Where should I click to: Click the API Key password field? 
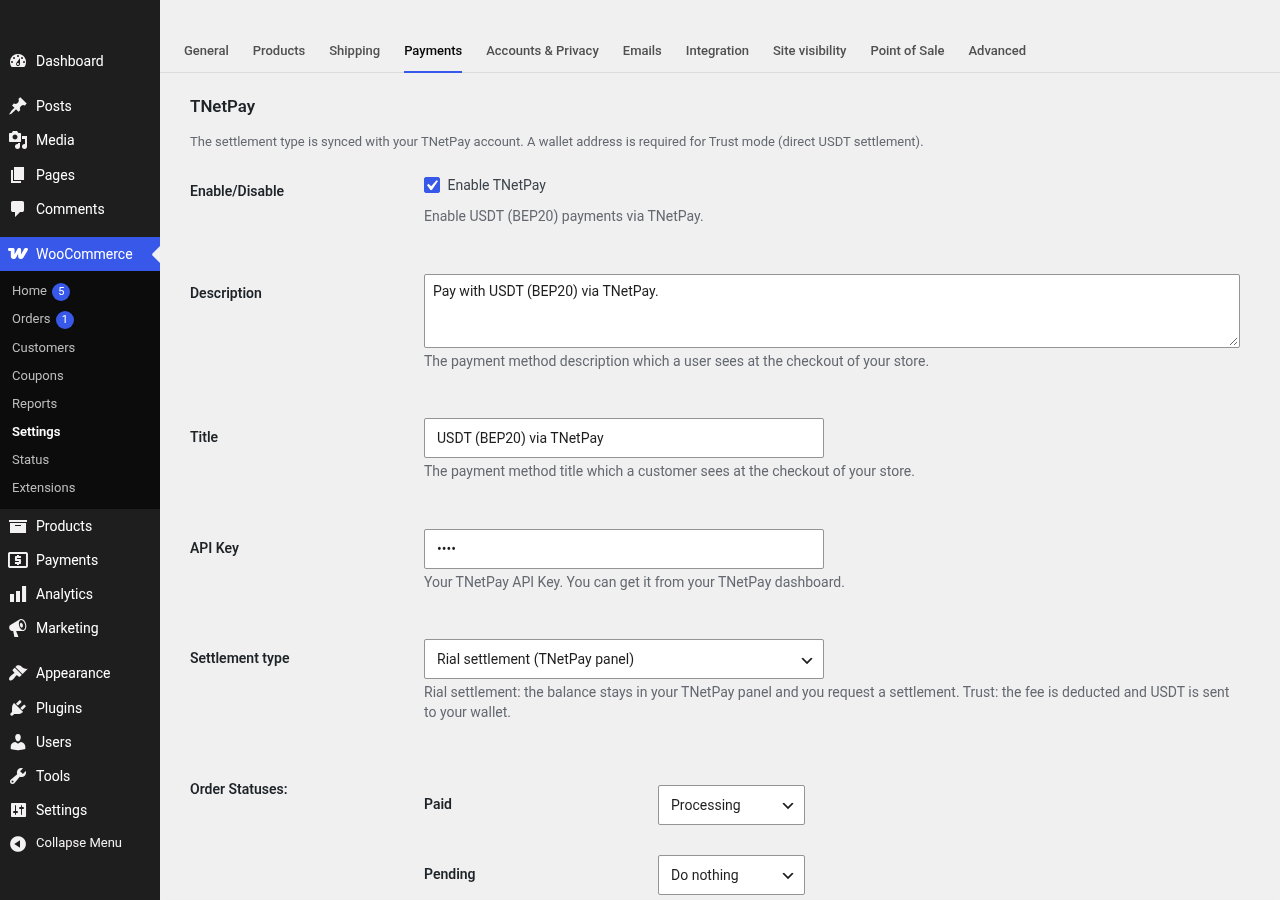click(x=624, y=549)
